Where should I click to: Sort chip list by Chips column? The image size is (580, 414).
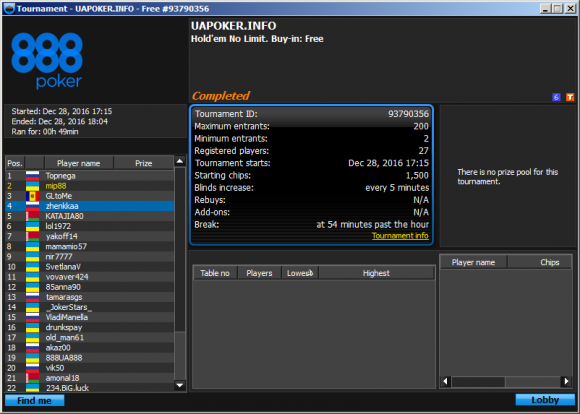click(x=540, y=262)
